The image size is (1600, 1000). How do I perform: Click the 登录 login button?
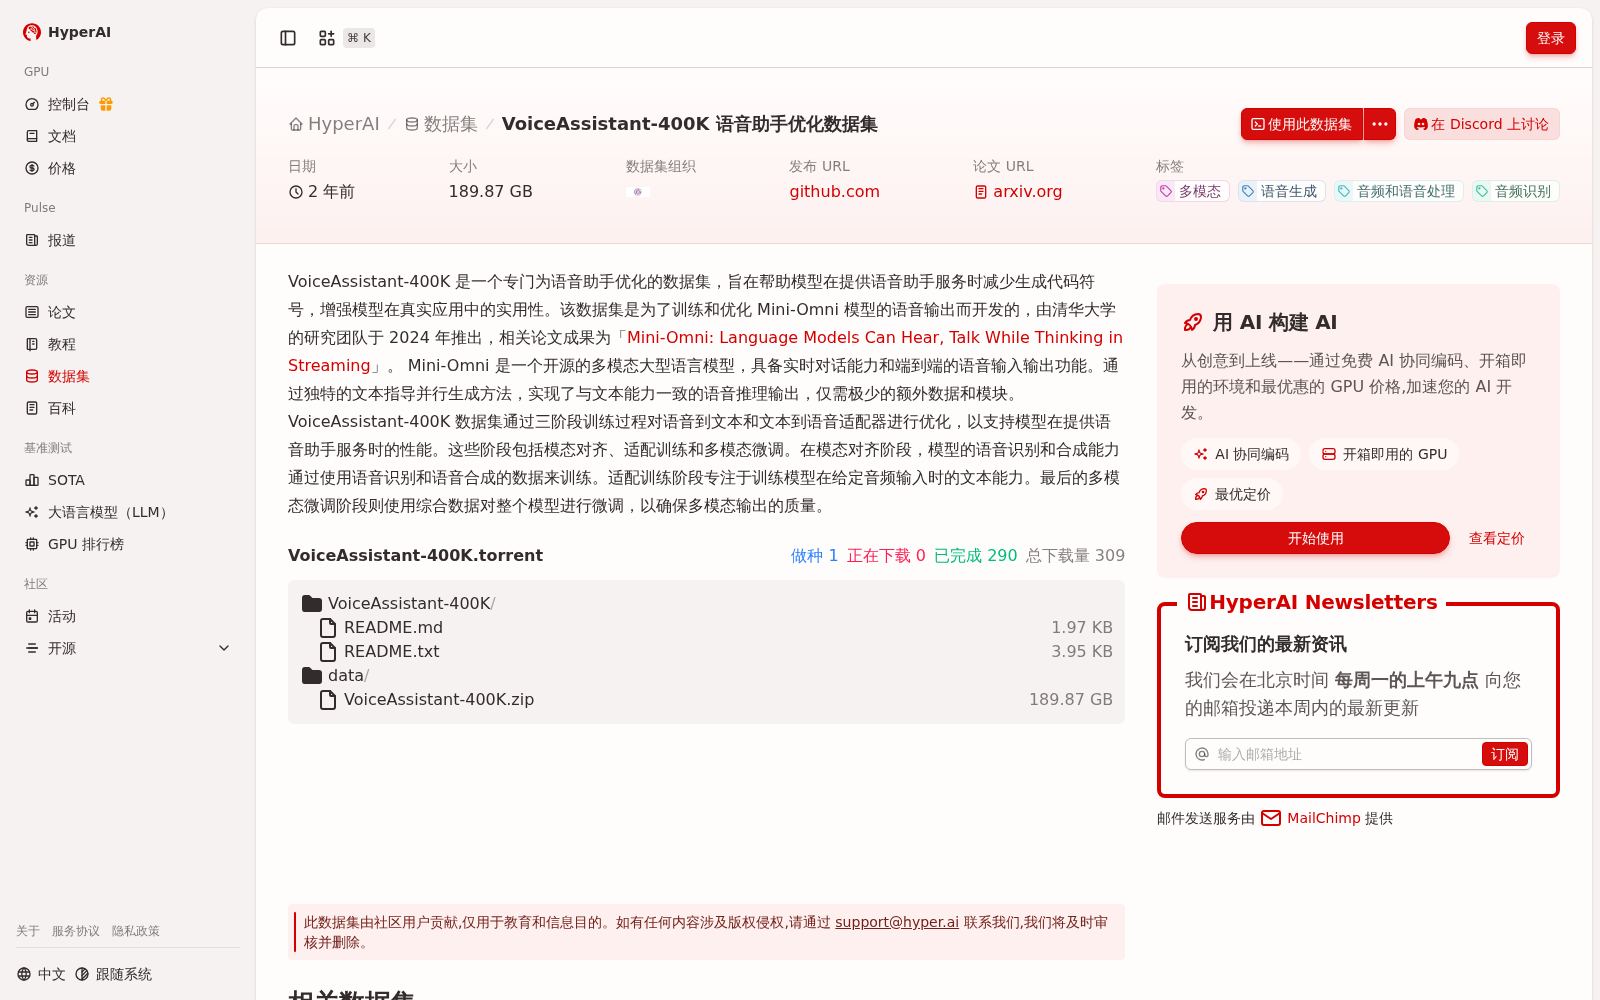click(x=1550, y=38)
